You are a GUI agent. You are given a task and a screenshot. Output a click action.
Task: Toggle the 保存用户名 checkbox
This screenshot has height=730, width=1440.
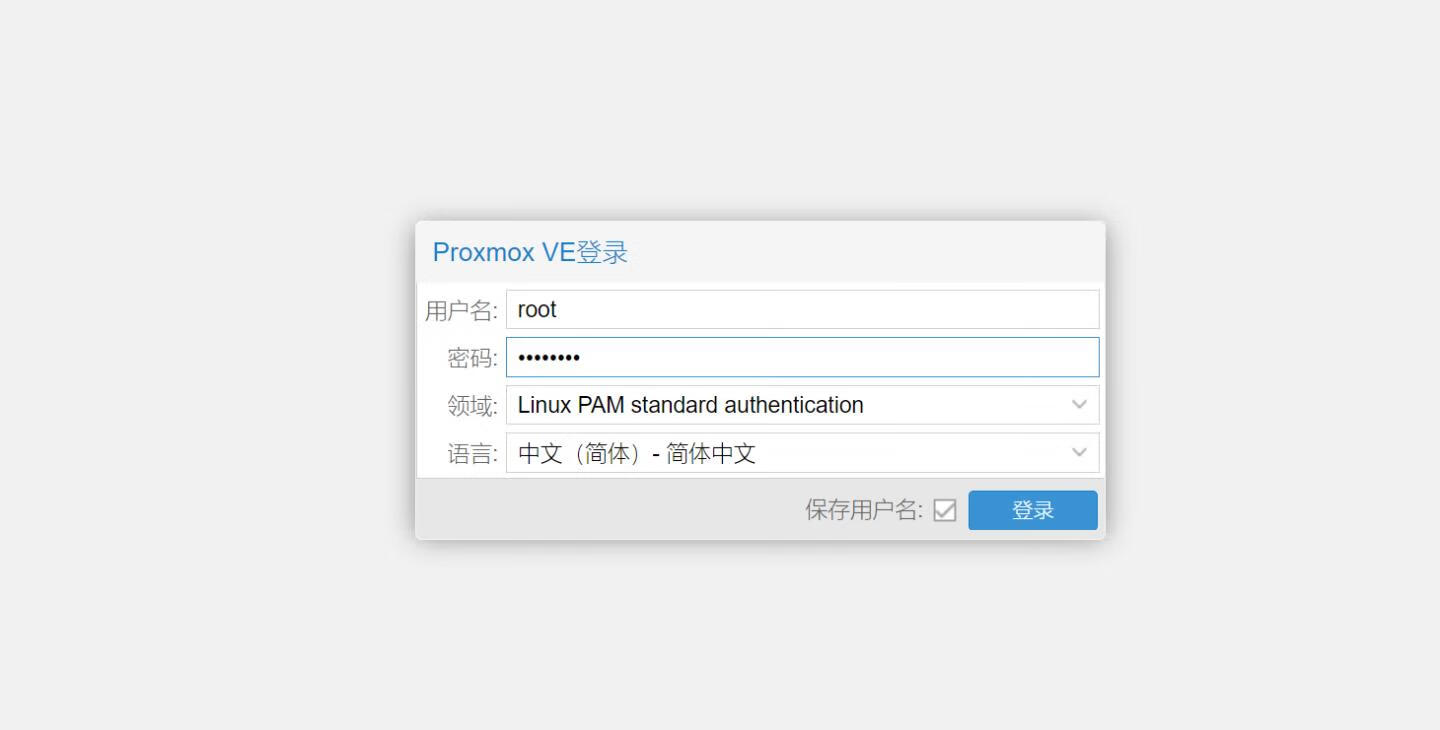[x=945, y=511]
